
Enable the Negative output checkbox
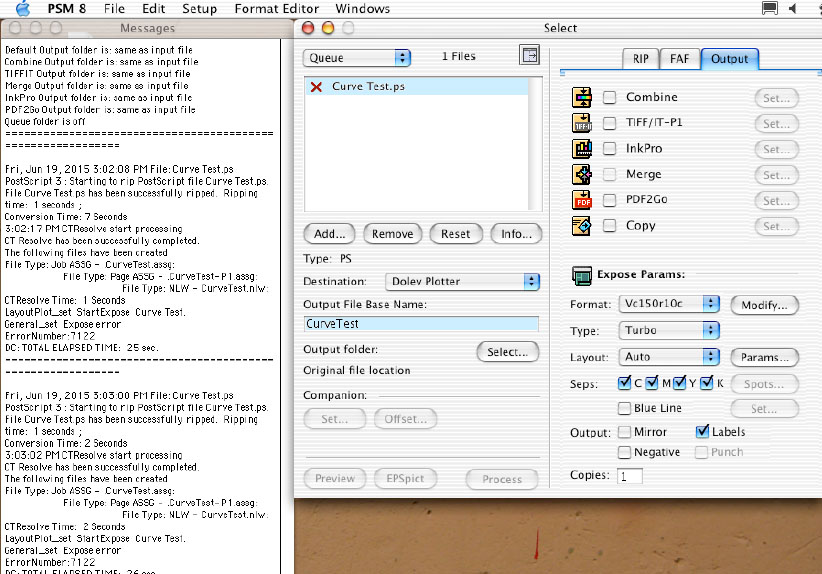[624, 452]
